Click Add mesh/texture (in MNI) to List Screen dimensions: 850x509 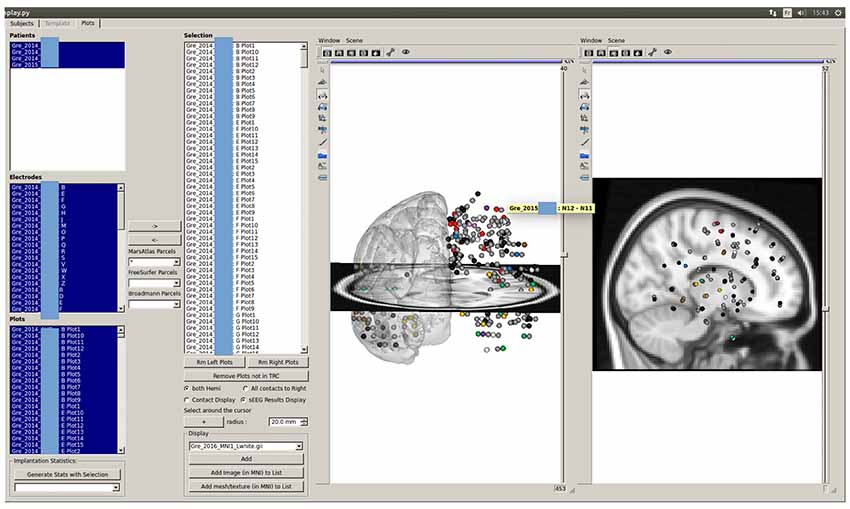[x=246, y=486]
